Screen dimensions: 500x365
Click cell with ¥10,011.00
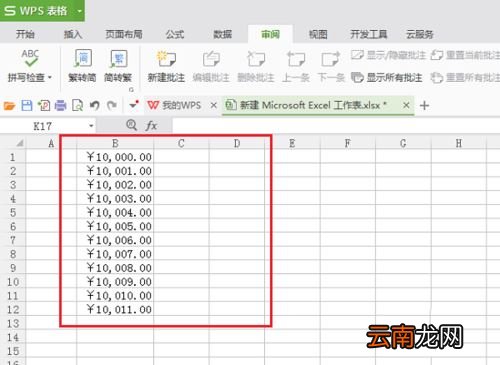(x=115, y=310)
